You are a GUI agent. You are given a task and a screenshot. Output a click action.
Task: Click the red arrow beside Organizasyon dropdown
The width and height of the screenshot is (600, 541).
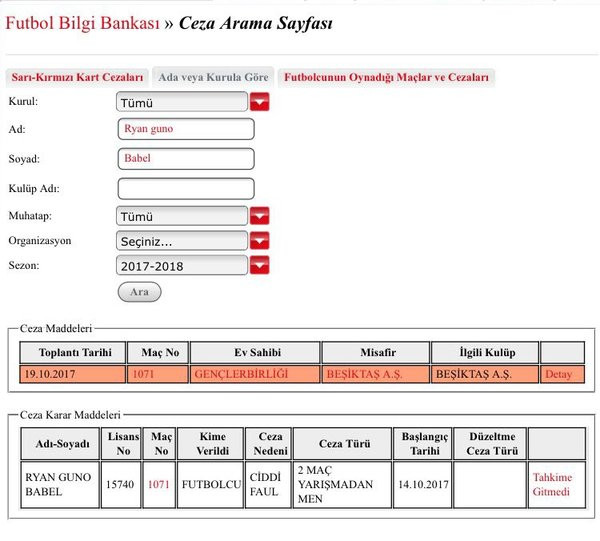point(260,241)
